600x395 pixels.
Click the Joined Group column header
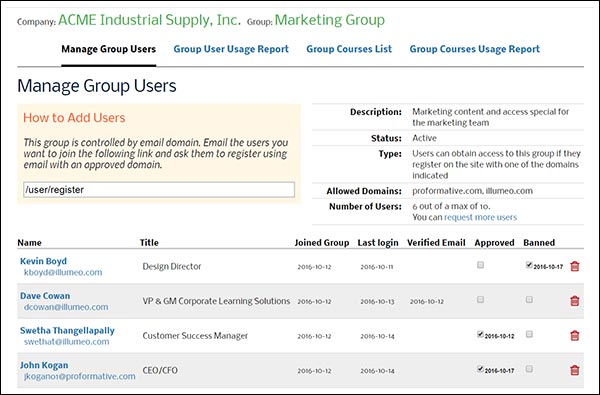tap(321, 243)
